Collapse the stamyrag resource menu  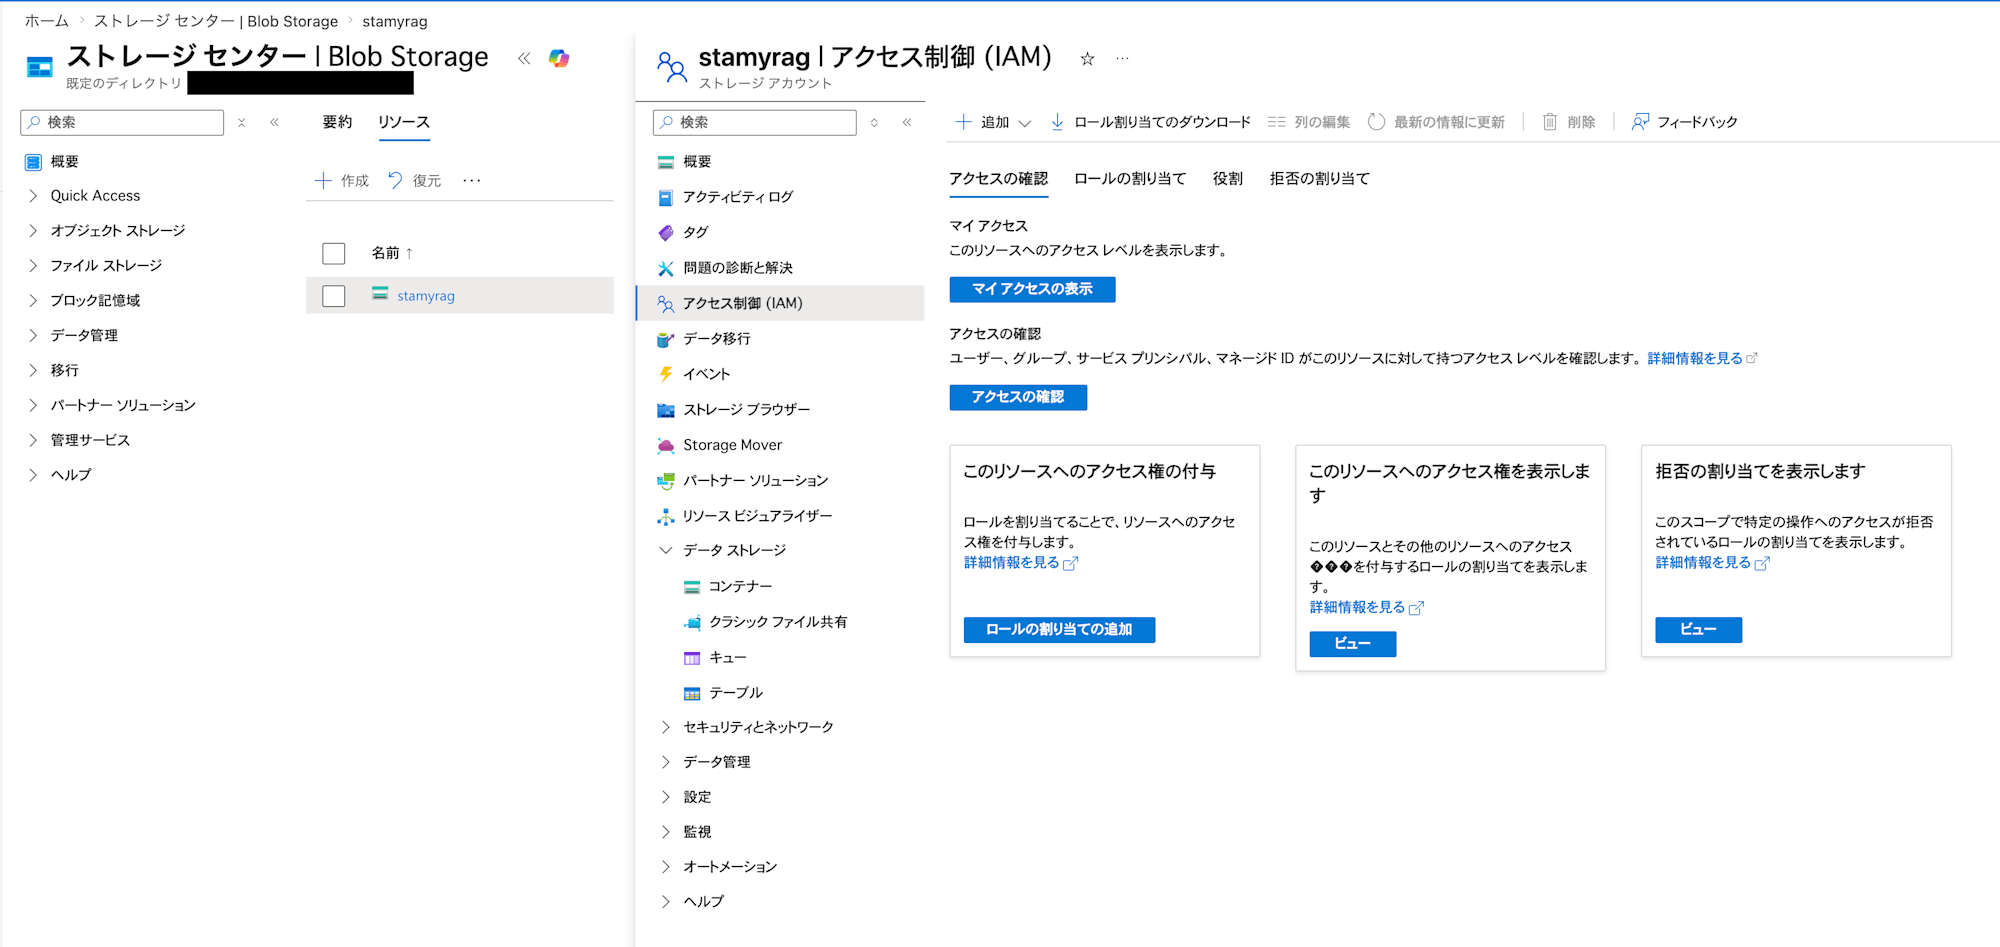tap(907, 122)
